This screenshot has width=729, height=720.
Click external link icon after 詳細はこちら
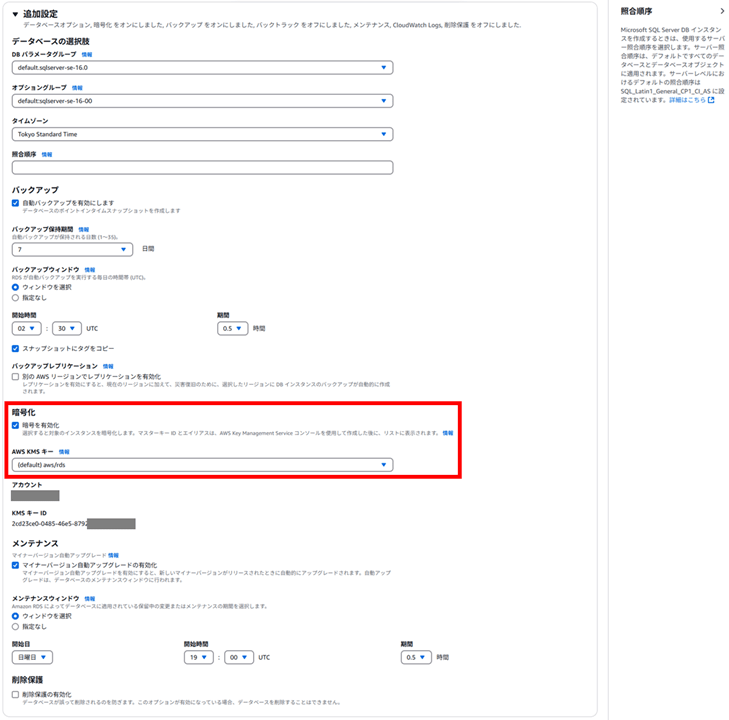[x=711, y=100]
